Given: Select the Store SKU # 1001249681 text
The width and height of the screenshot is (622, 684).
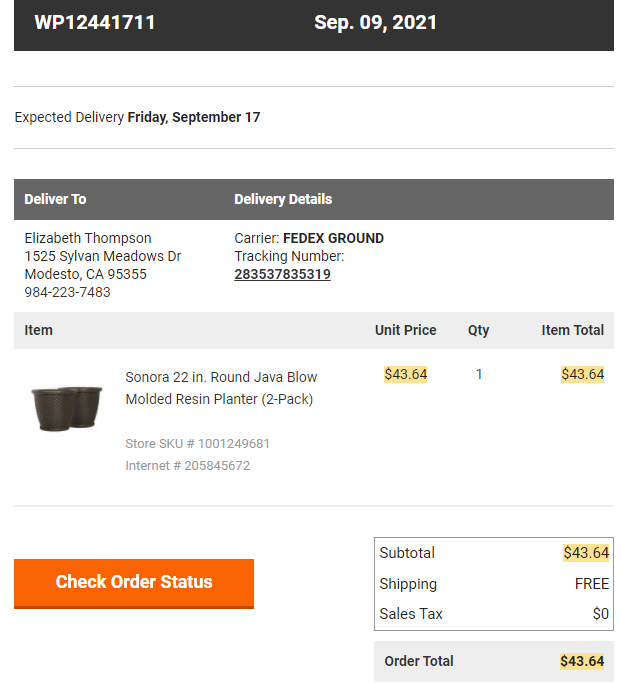Looking at the screenshot, I should pos(197,444).
